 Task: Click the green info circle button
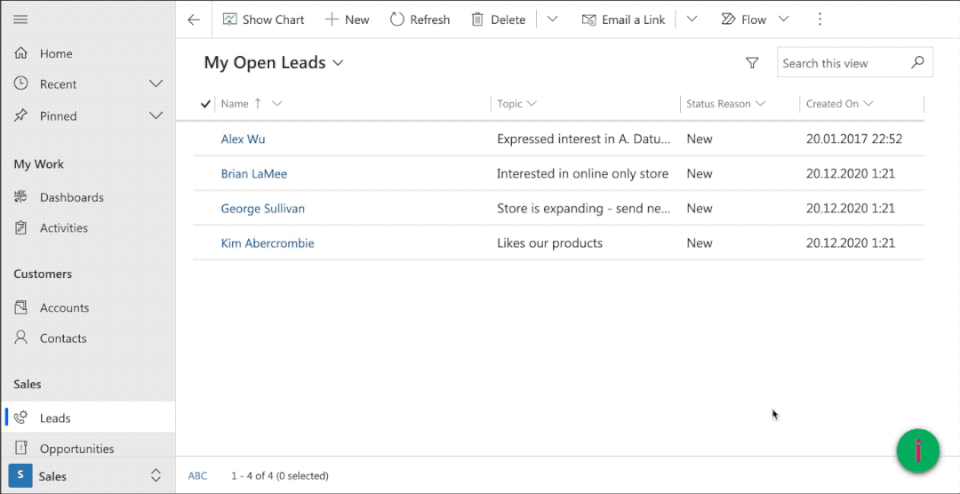click(918, 451)
